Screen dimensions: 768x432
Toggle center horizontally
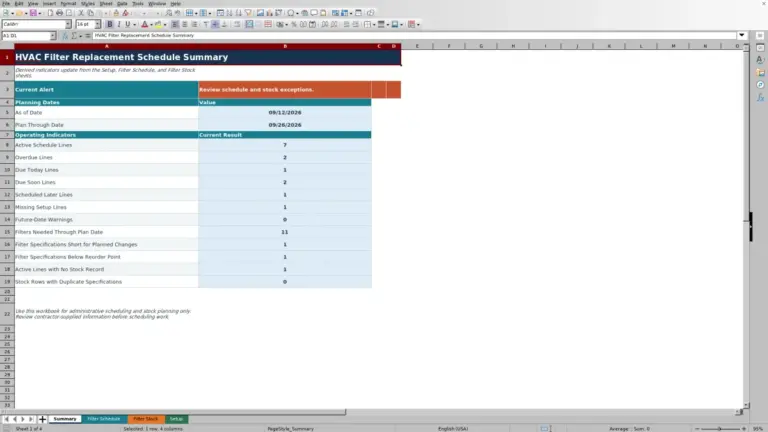pyautogui.click(x=185, y=24)
